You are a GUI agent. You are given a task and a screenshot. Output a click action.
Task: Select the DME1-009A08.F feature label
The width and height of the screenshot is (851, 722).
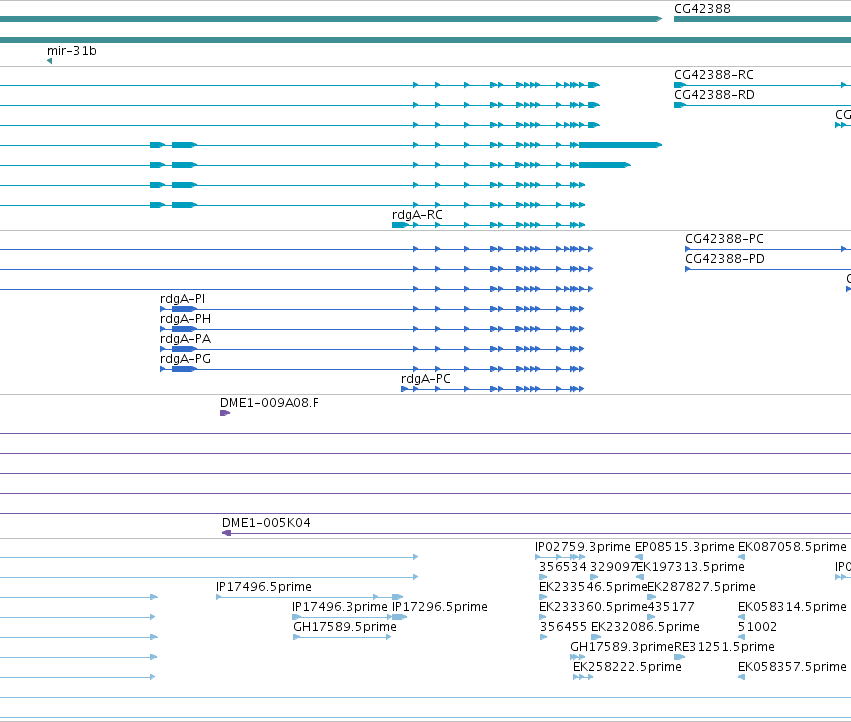(x=269, y=403)
